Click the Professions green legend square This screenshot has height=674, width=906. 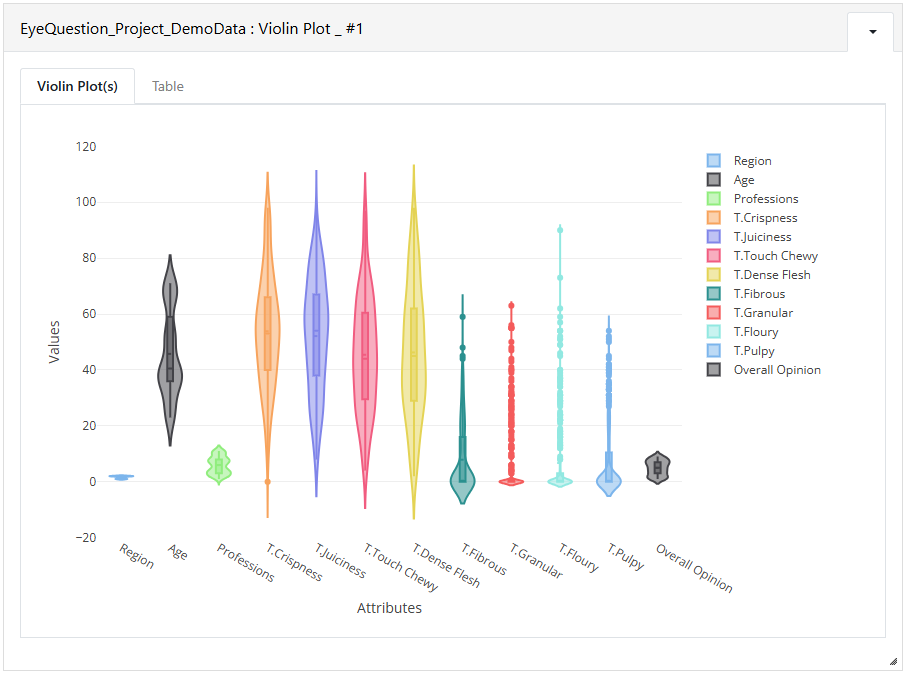point(714,199)
